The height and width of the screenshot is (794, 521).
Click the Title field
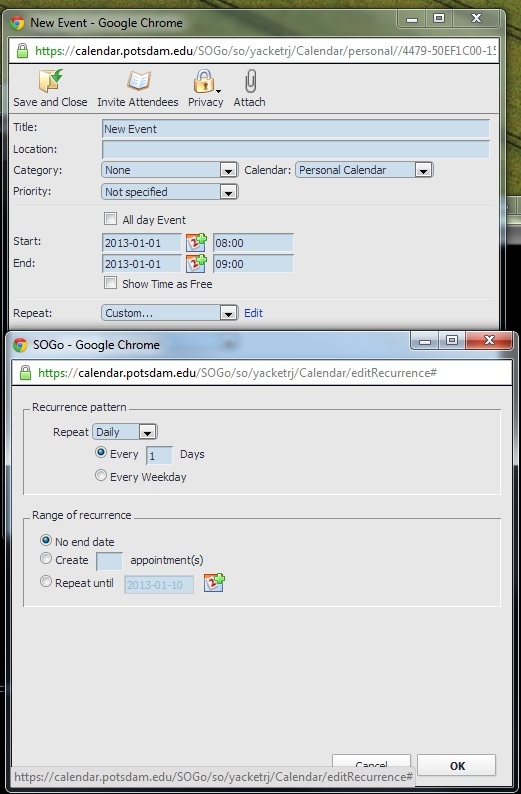point(296,129)
